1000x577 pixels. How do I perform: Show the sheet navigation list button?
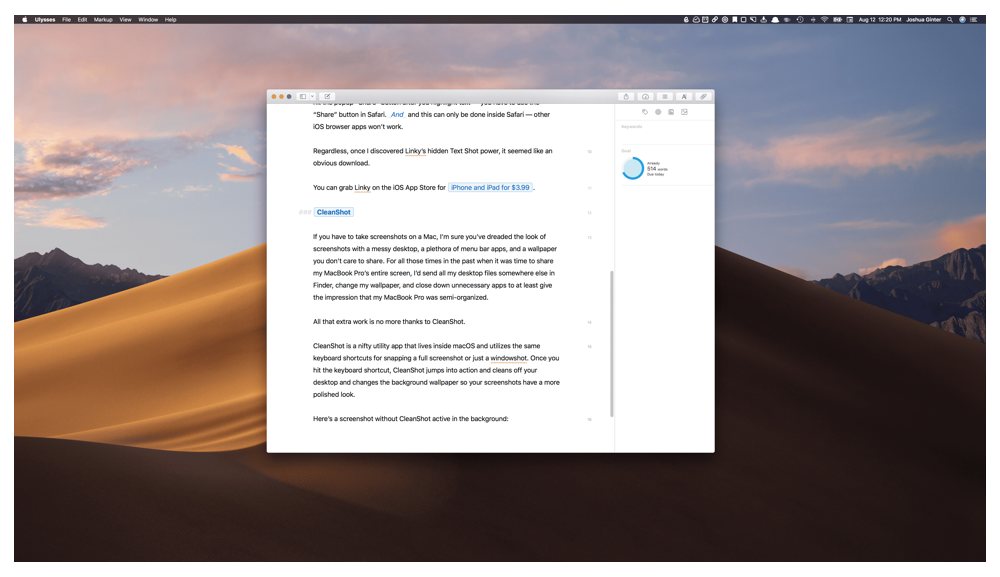(665, 96)
